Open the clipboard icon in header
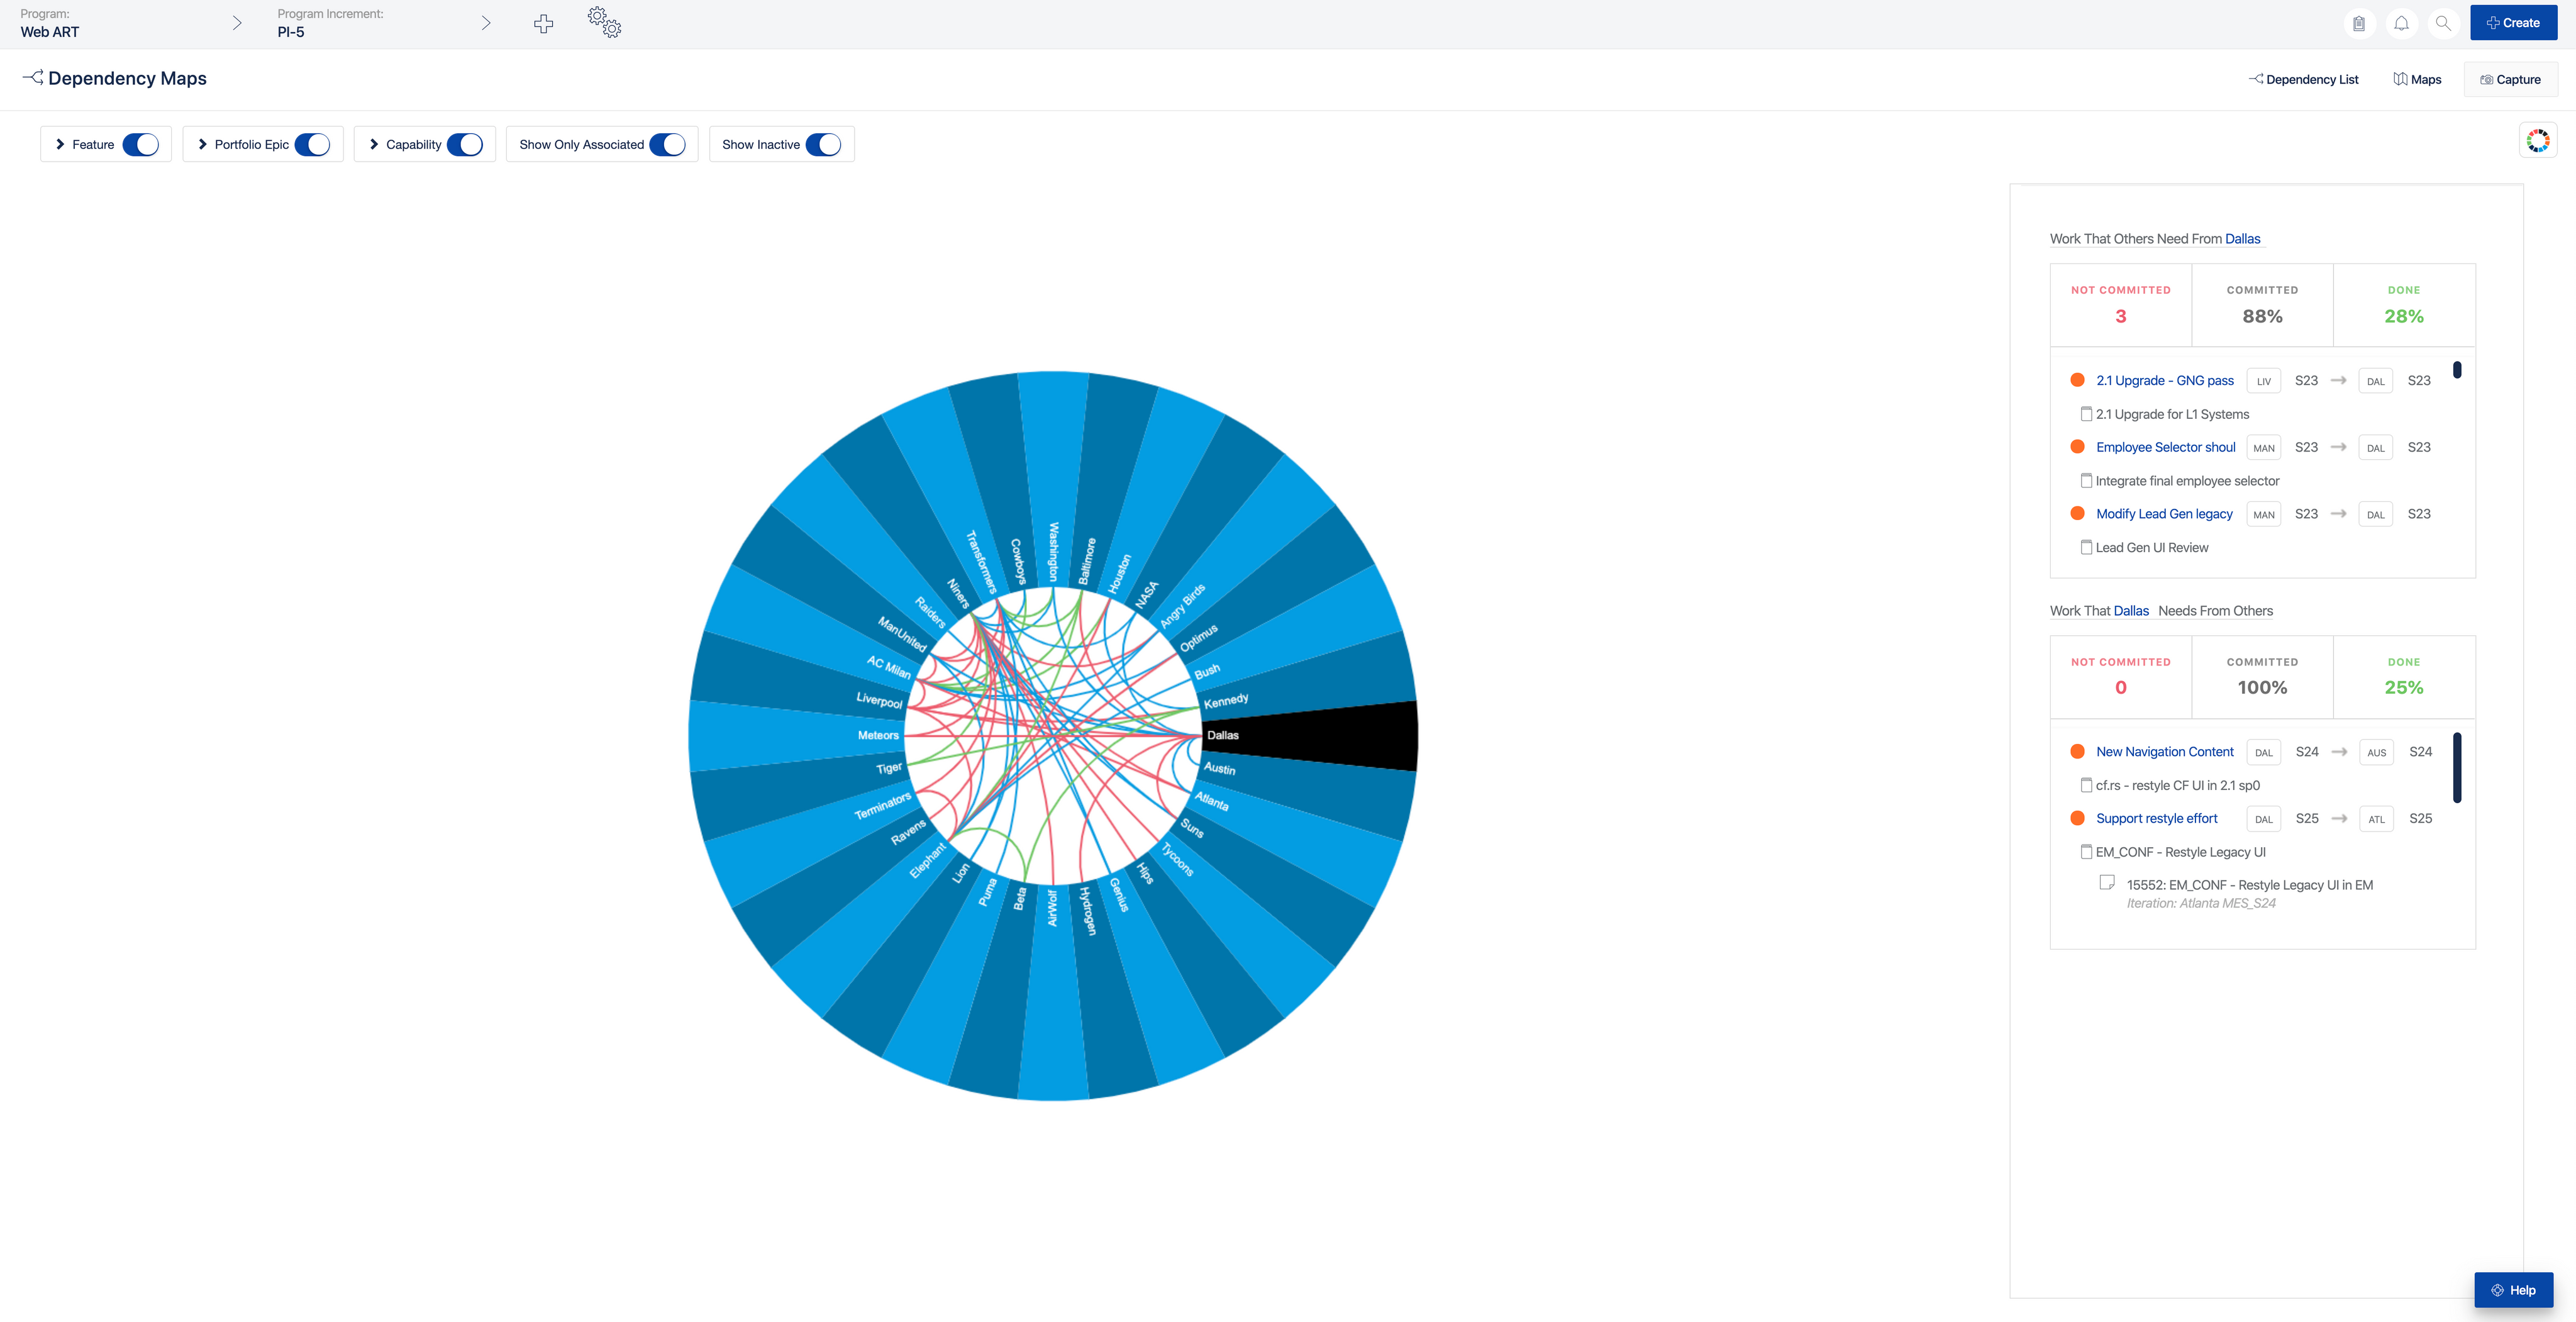The image size is (2576, 1322). tap(2359, 23)
